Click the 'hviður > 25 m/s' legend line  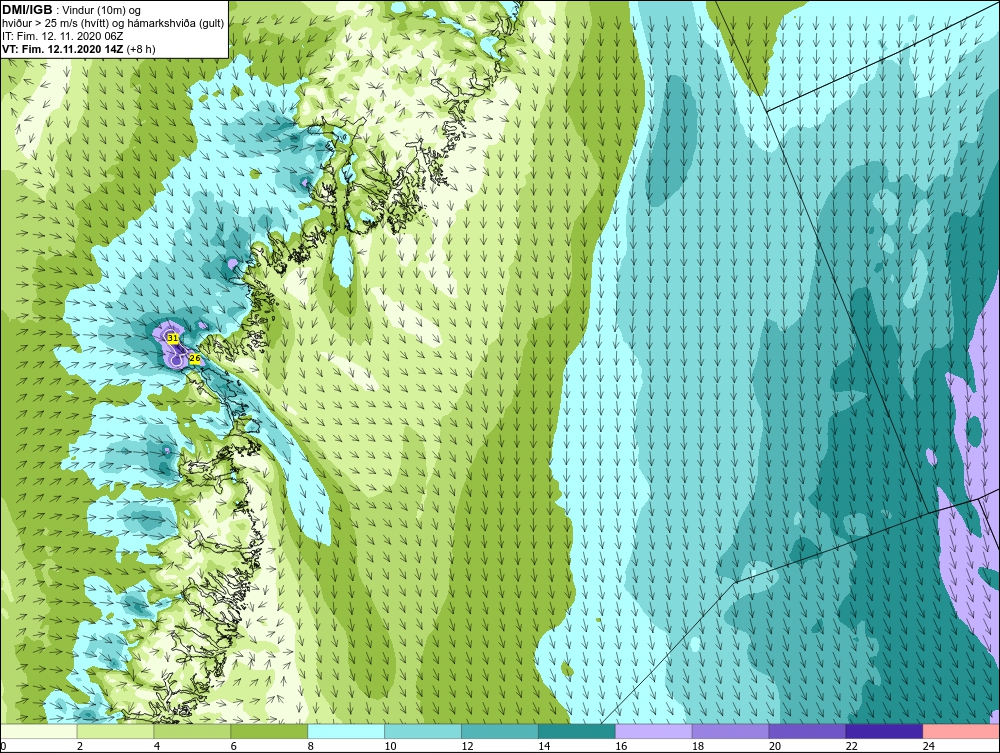coord(113,24)
